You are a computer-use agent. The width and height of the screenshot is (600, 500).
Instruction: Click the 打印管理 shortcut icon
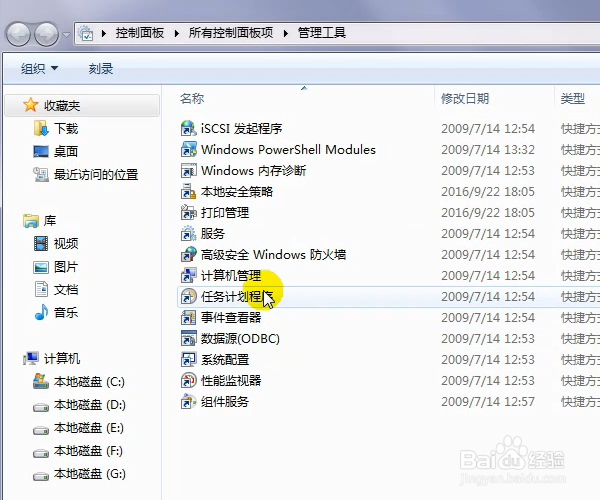click(x=189, y=213)
